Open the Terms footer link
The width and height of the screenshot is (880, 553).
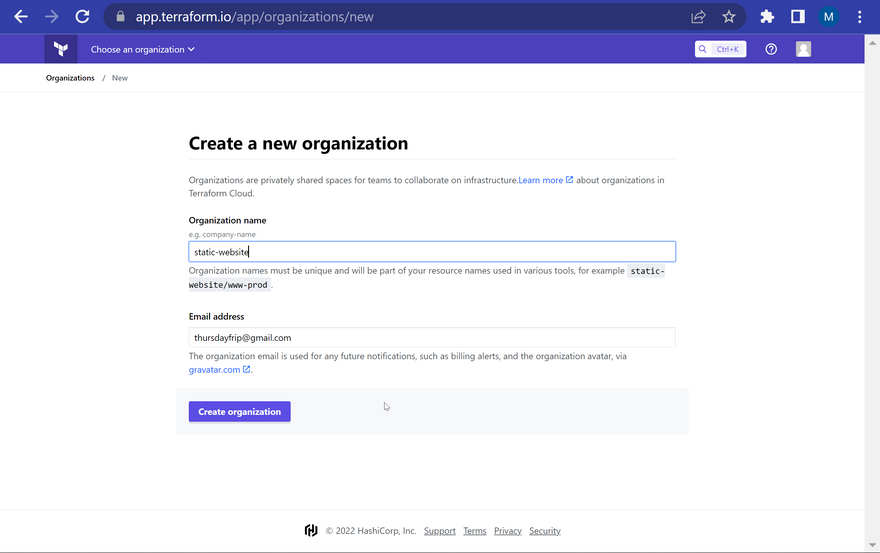[x=475, y=531]
